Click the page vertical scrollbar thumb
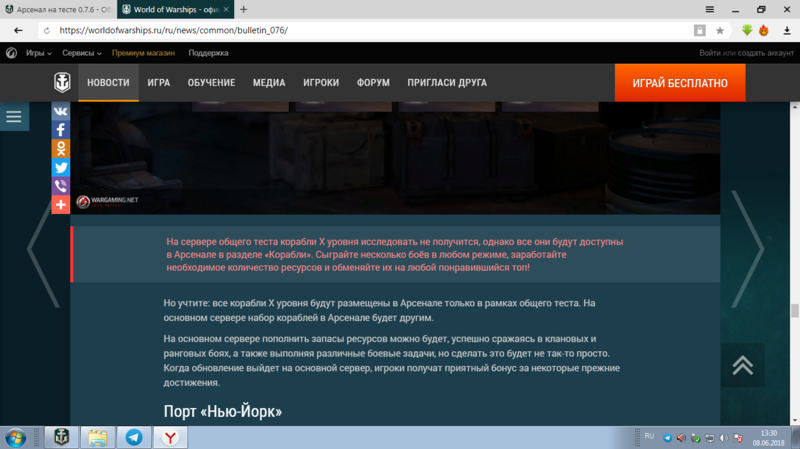Image resolution: width=800 pixels, height=449 pixels. coord(794,310)
